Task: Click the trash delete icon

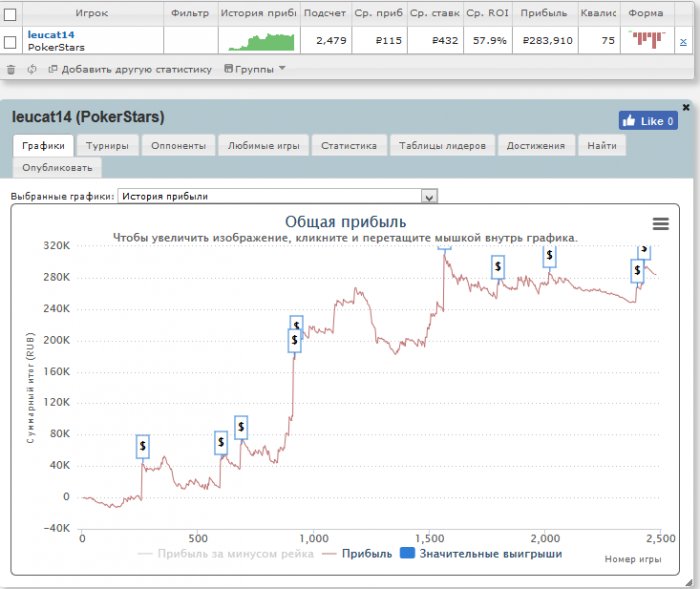Action: (11, 69)
